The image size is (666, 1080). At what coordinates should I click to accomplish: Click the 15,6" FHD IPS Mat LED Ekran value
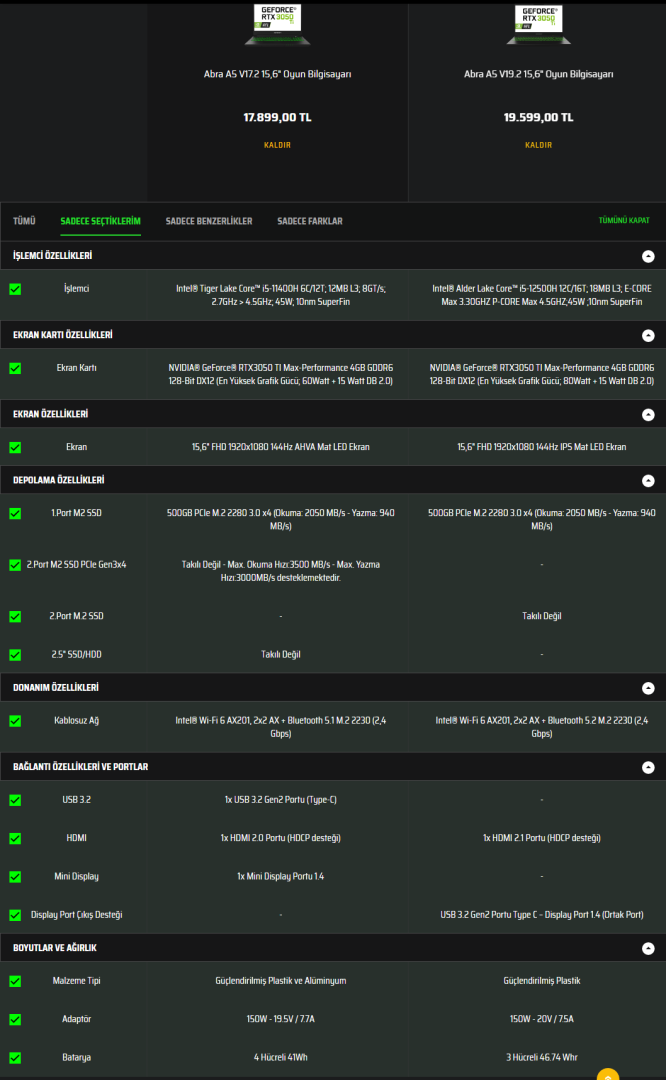pyautogui.click(x=542, y=447)
